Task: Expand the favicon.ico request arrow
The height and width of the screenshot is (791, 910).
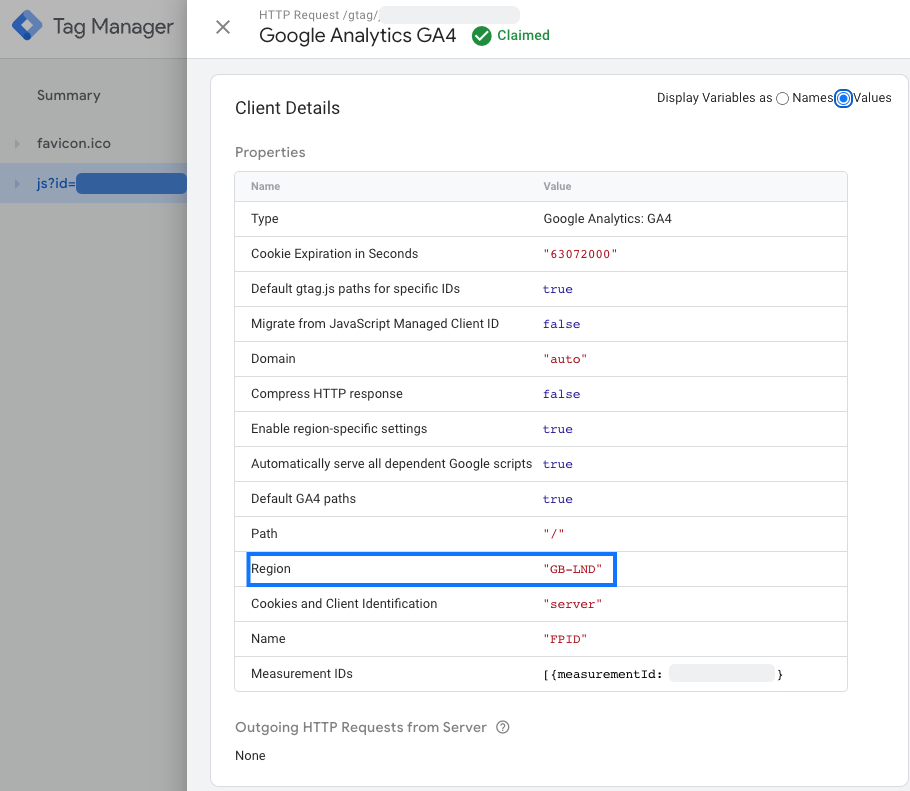Action: [x=17, y=144]
